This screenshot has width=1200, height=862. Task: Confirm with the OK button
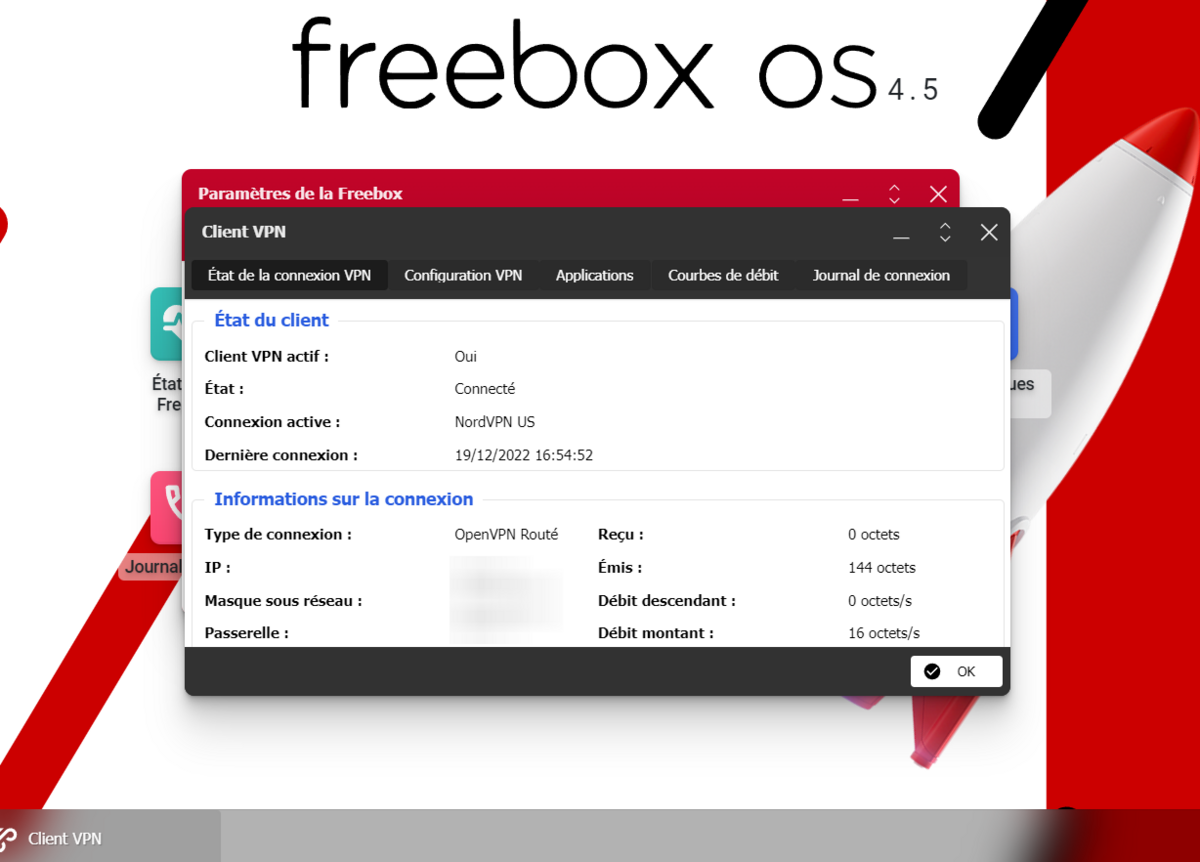click(x=956, y=671)
